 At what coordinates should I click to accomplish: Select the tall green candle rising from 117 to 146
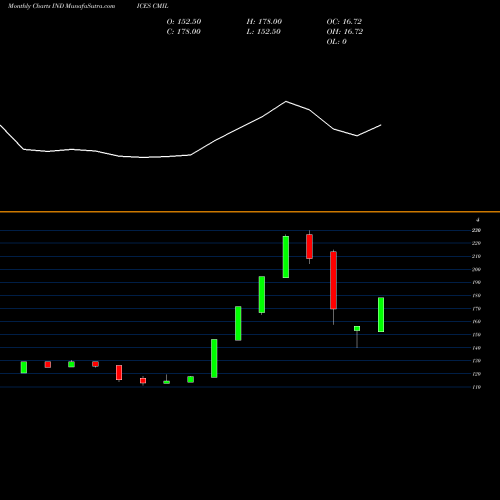coord(214,358)
